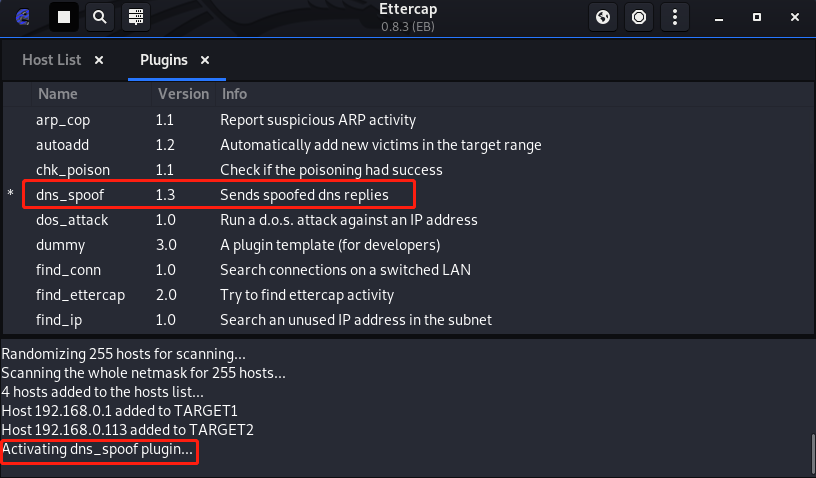Click the Info column header
This screenshot has height=478, width=816.
point(234,94)
